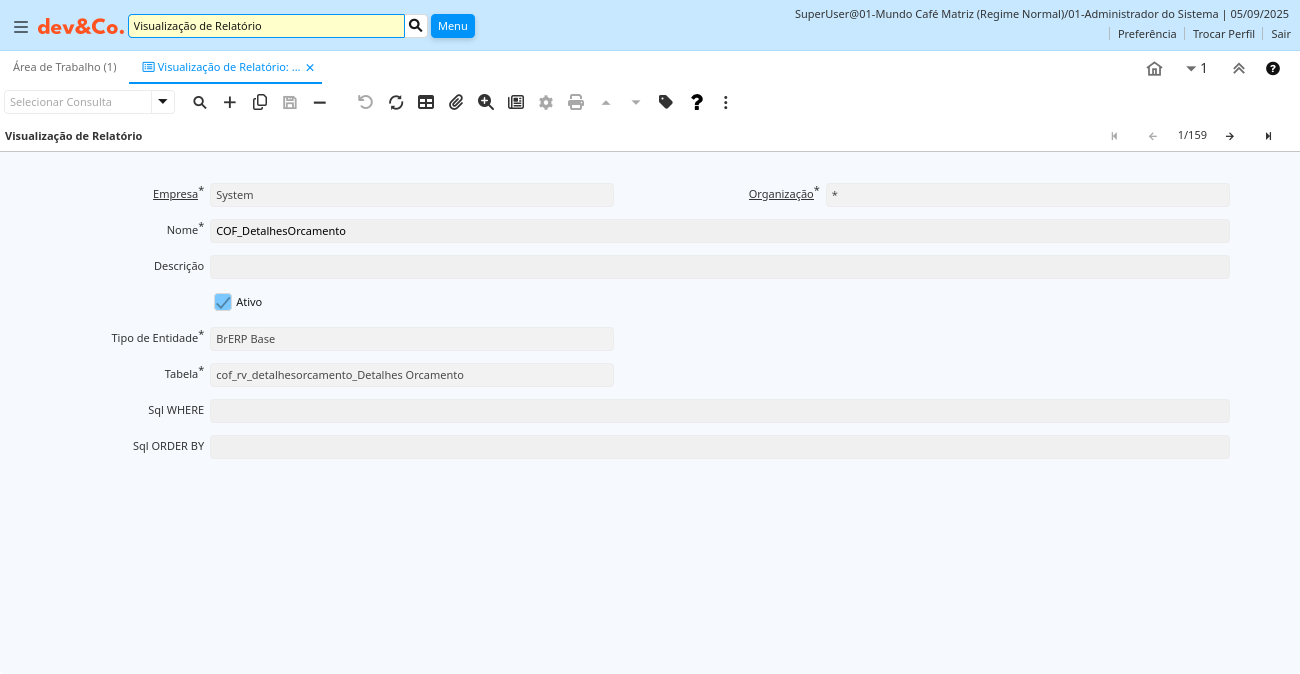Viewport: 1300px width, 674px height.
Task: Click the Sql WHERE input field
Action: click(719, 411)
